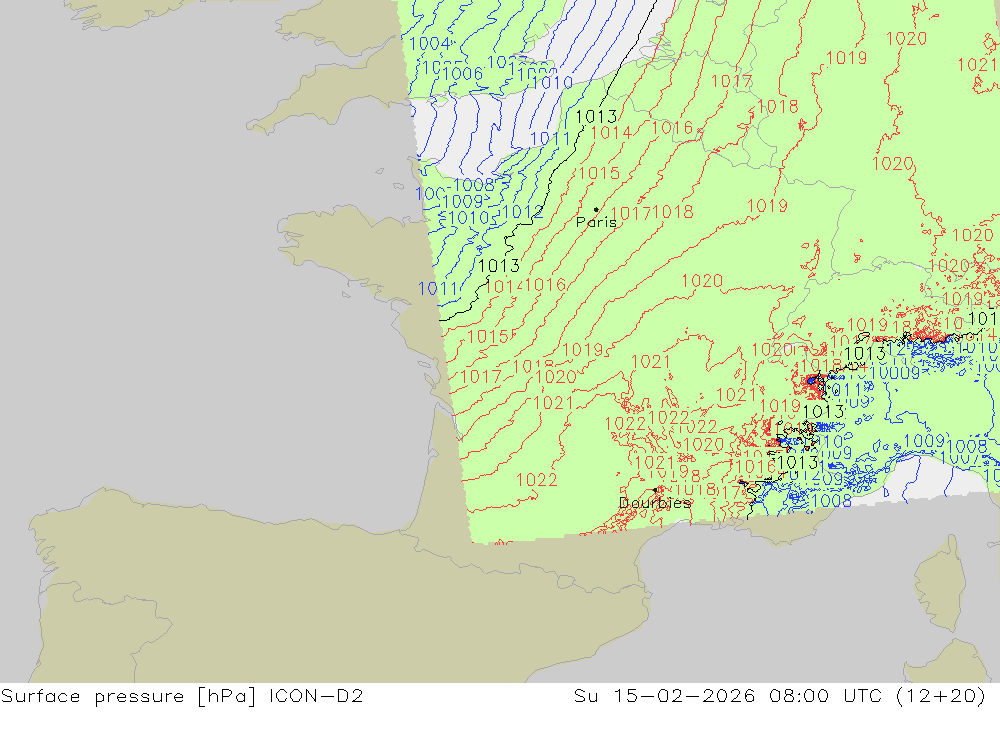Select the blue 1006 isobar label

(462, 73)
